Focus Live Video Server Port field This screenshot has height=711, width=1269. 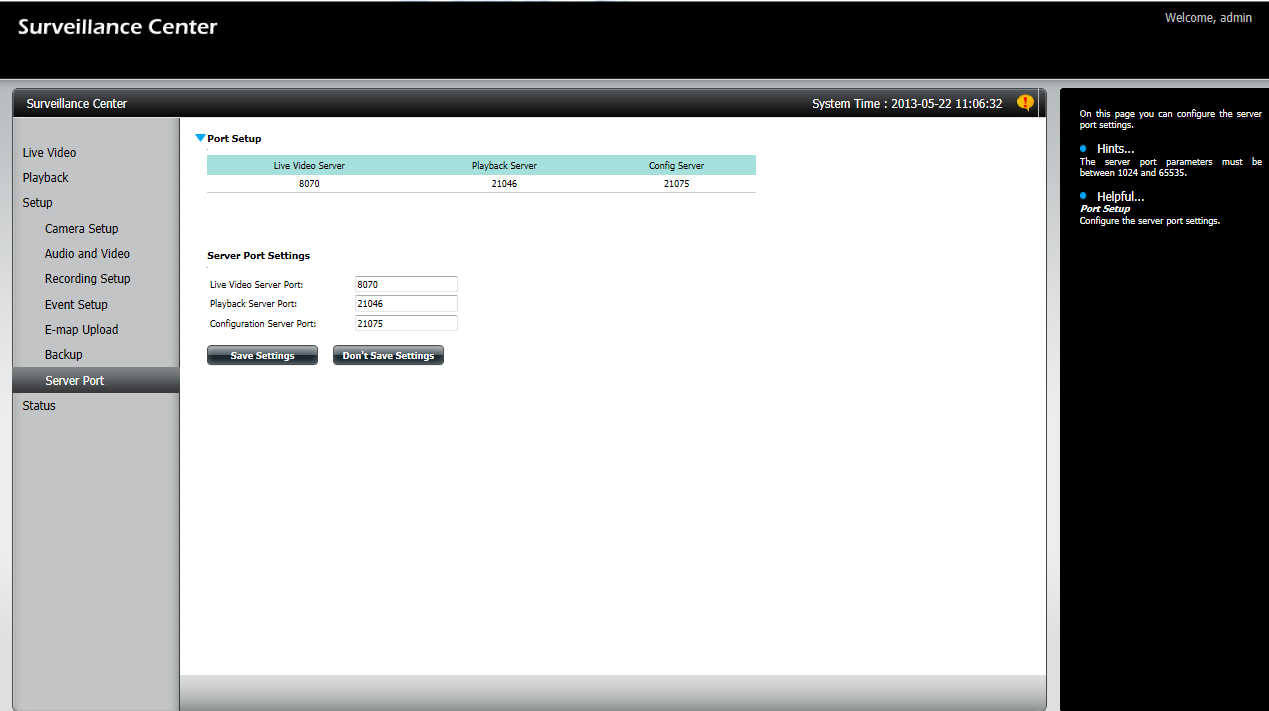click(406, 284)
